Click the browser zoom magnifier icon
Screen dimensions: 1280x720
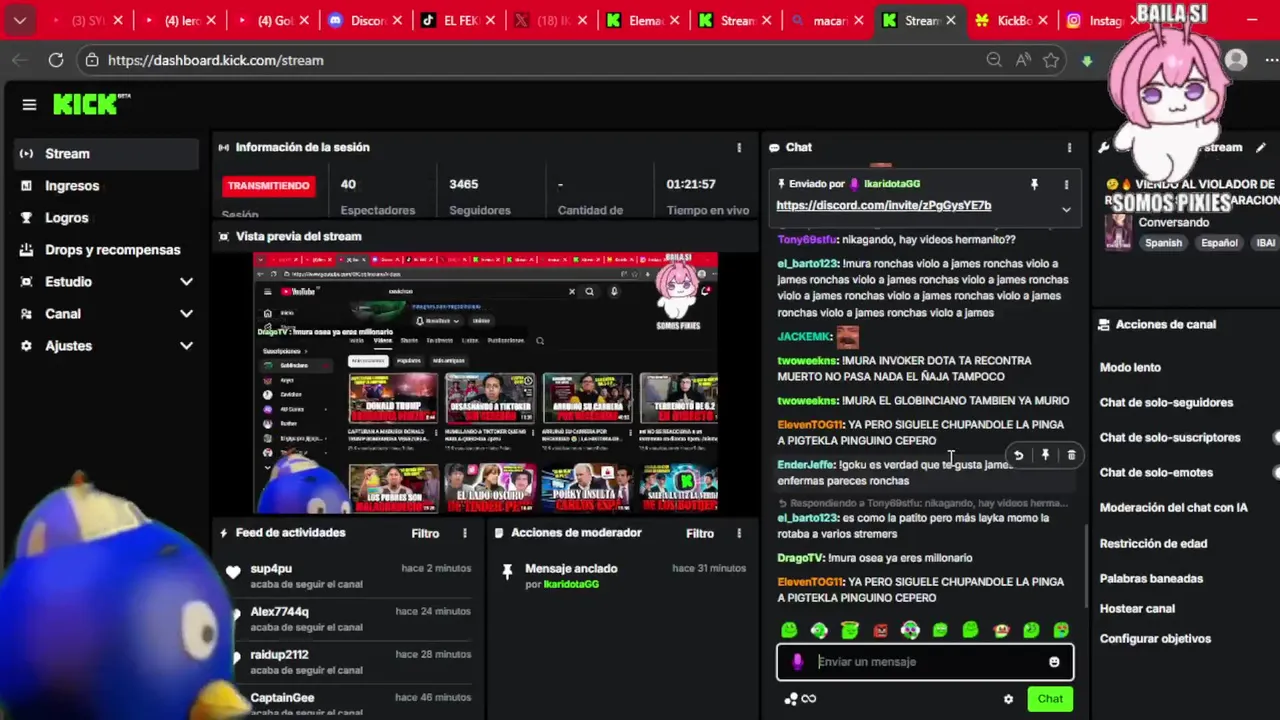tap(994, 60)
